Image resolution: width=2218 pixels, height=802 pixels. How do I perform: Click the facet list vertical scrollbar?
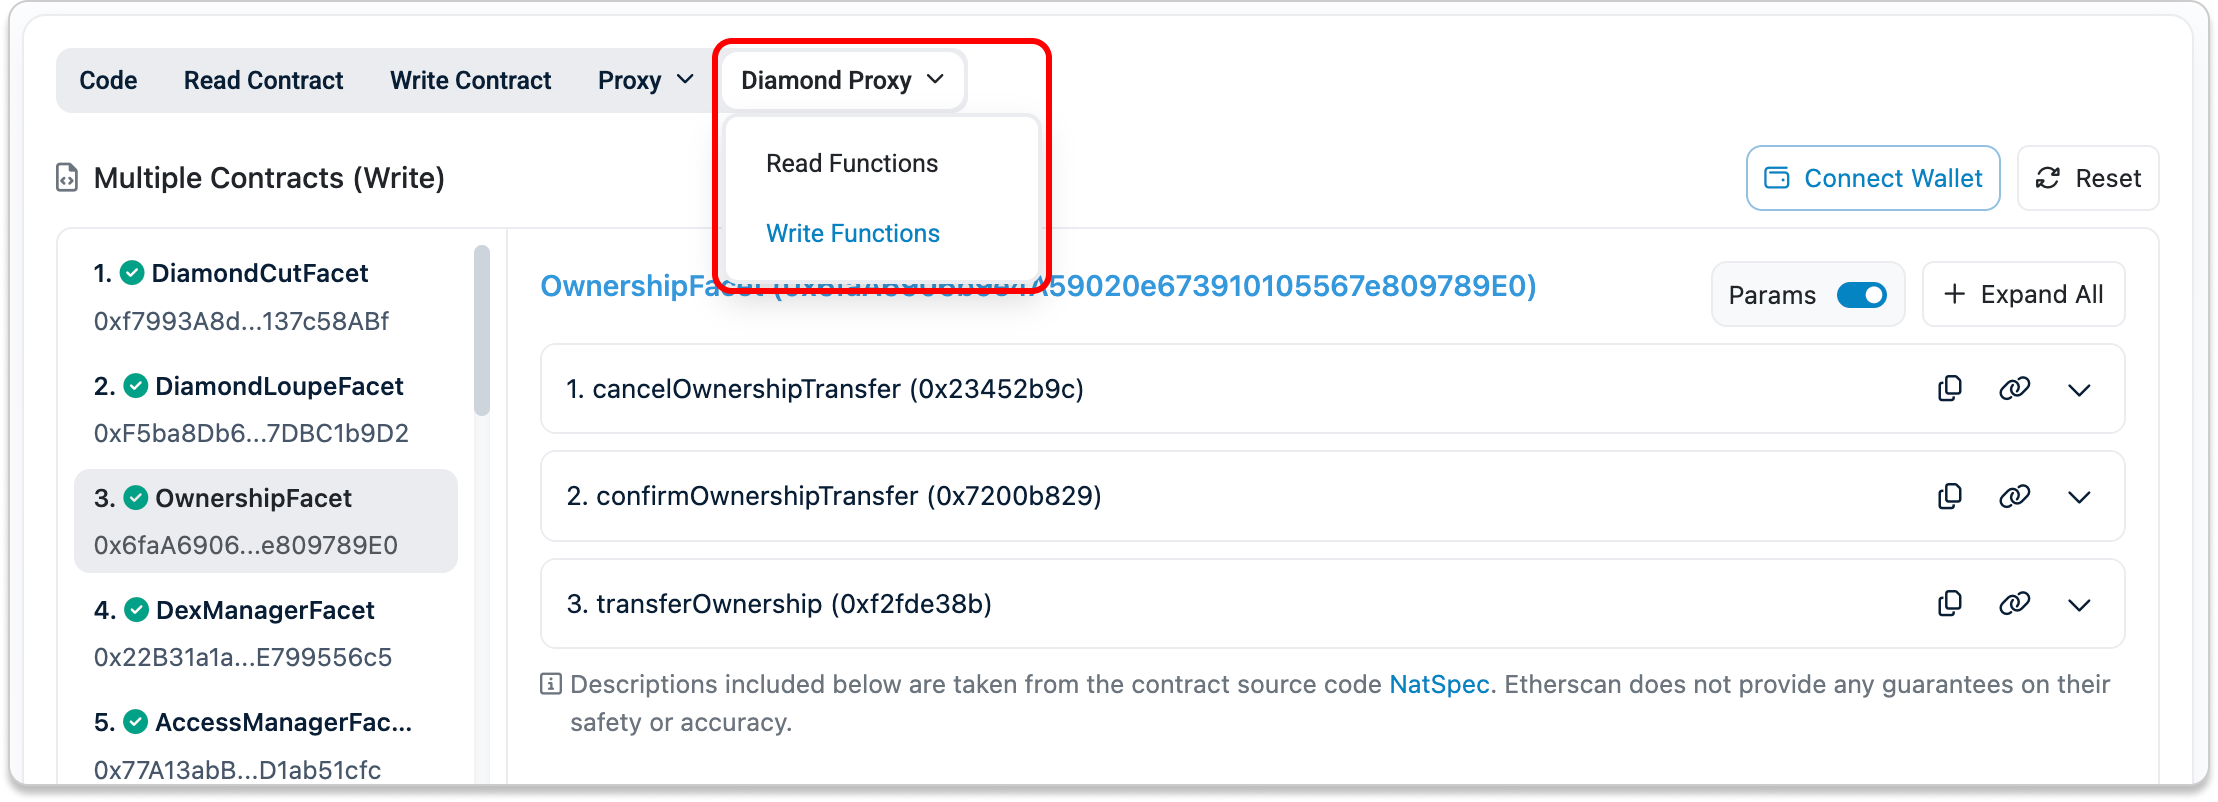click(x=482, y=330)
